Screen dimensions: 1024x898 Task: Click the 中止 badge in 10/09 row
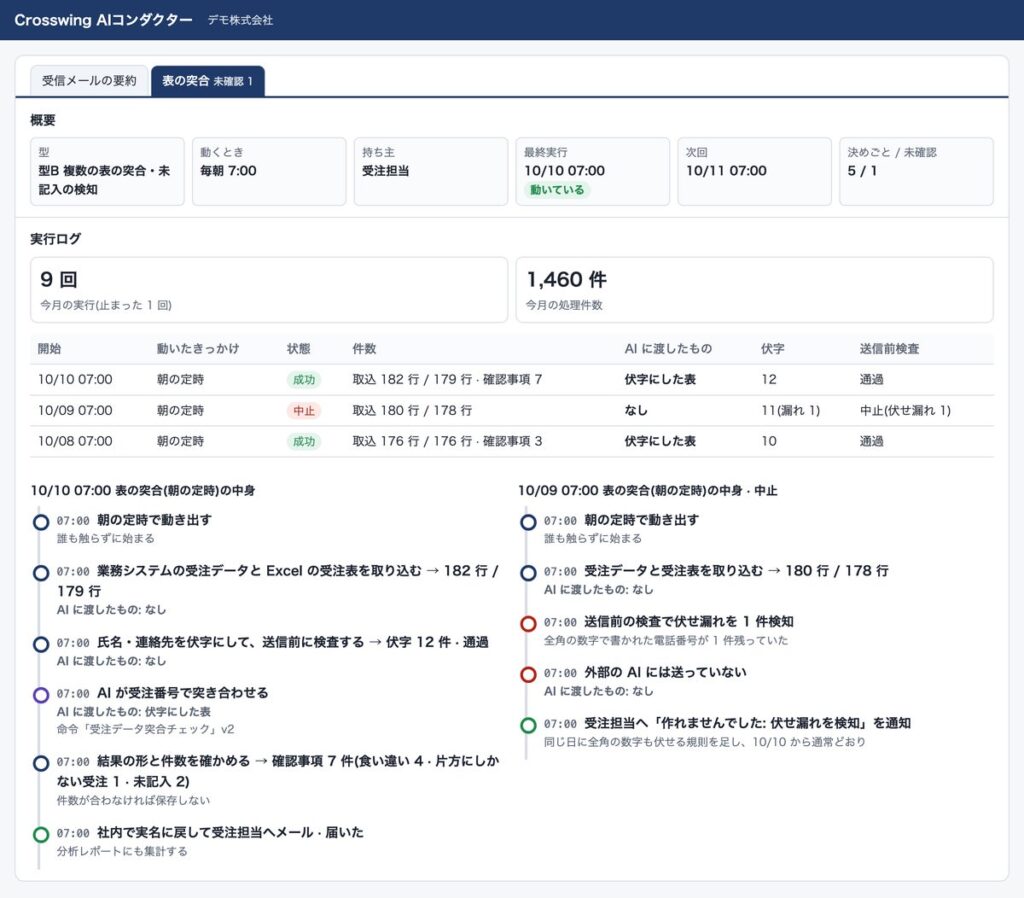[304, 411]
